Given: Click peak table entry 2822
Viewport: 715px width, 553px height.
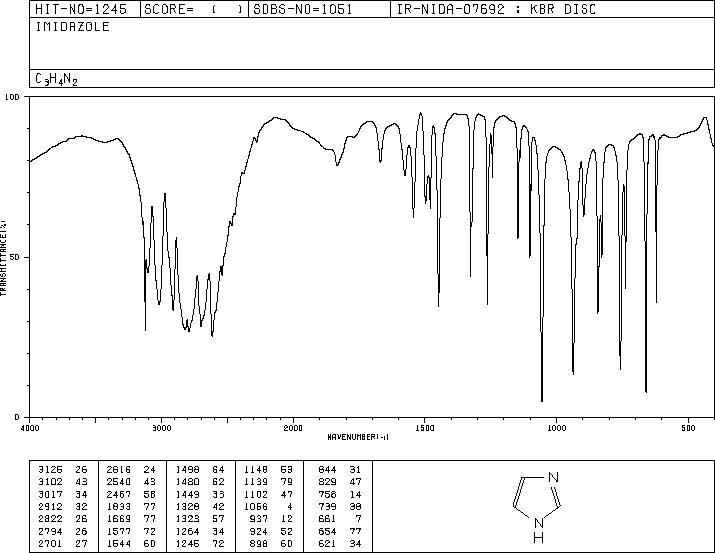Looking at the screenshot, I should coord(50,519).
